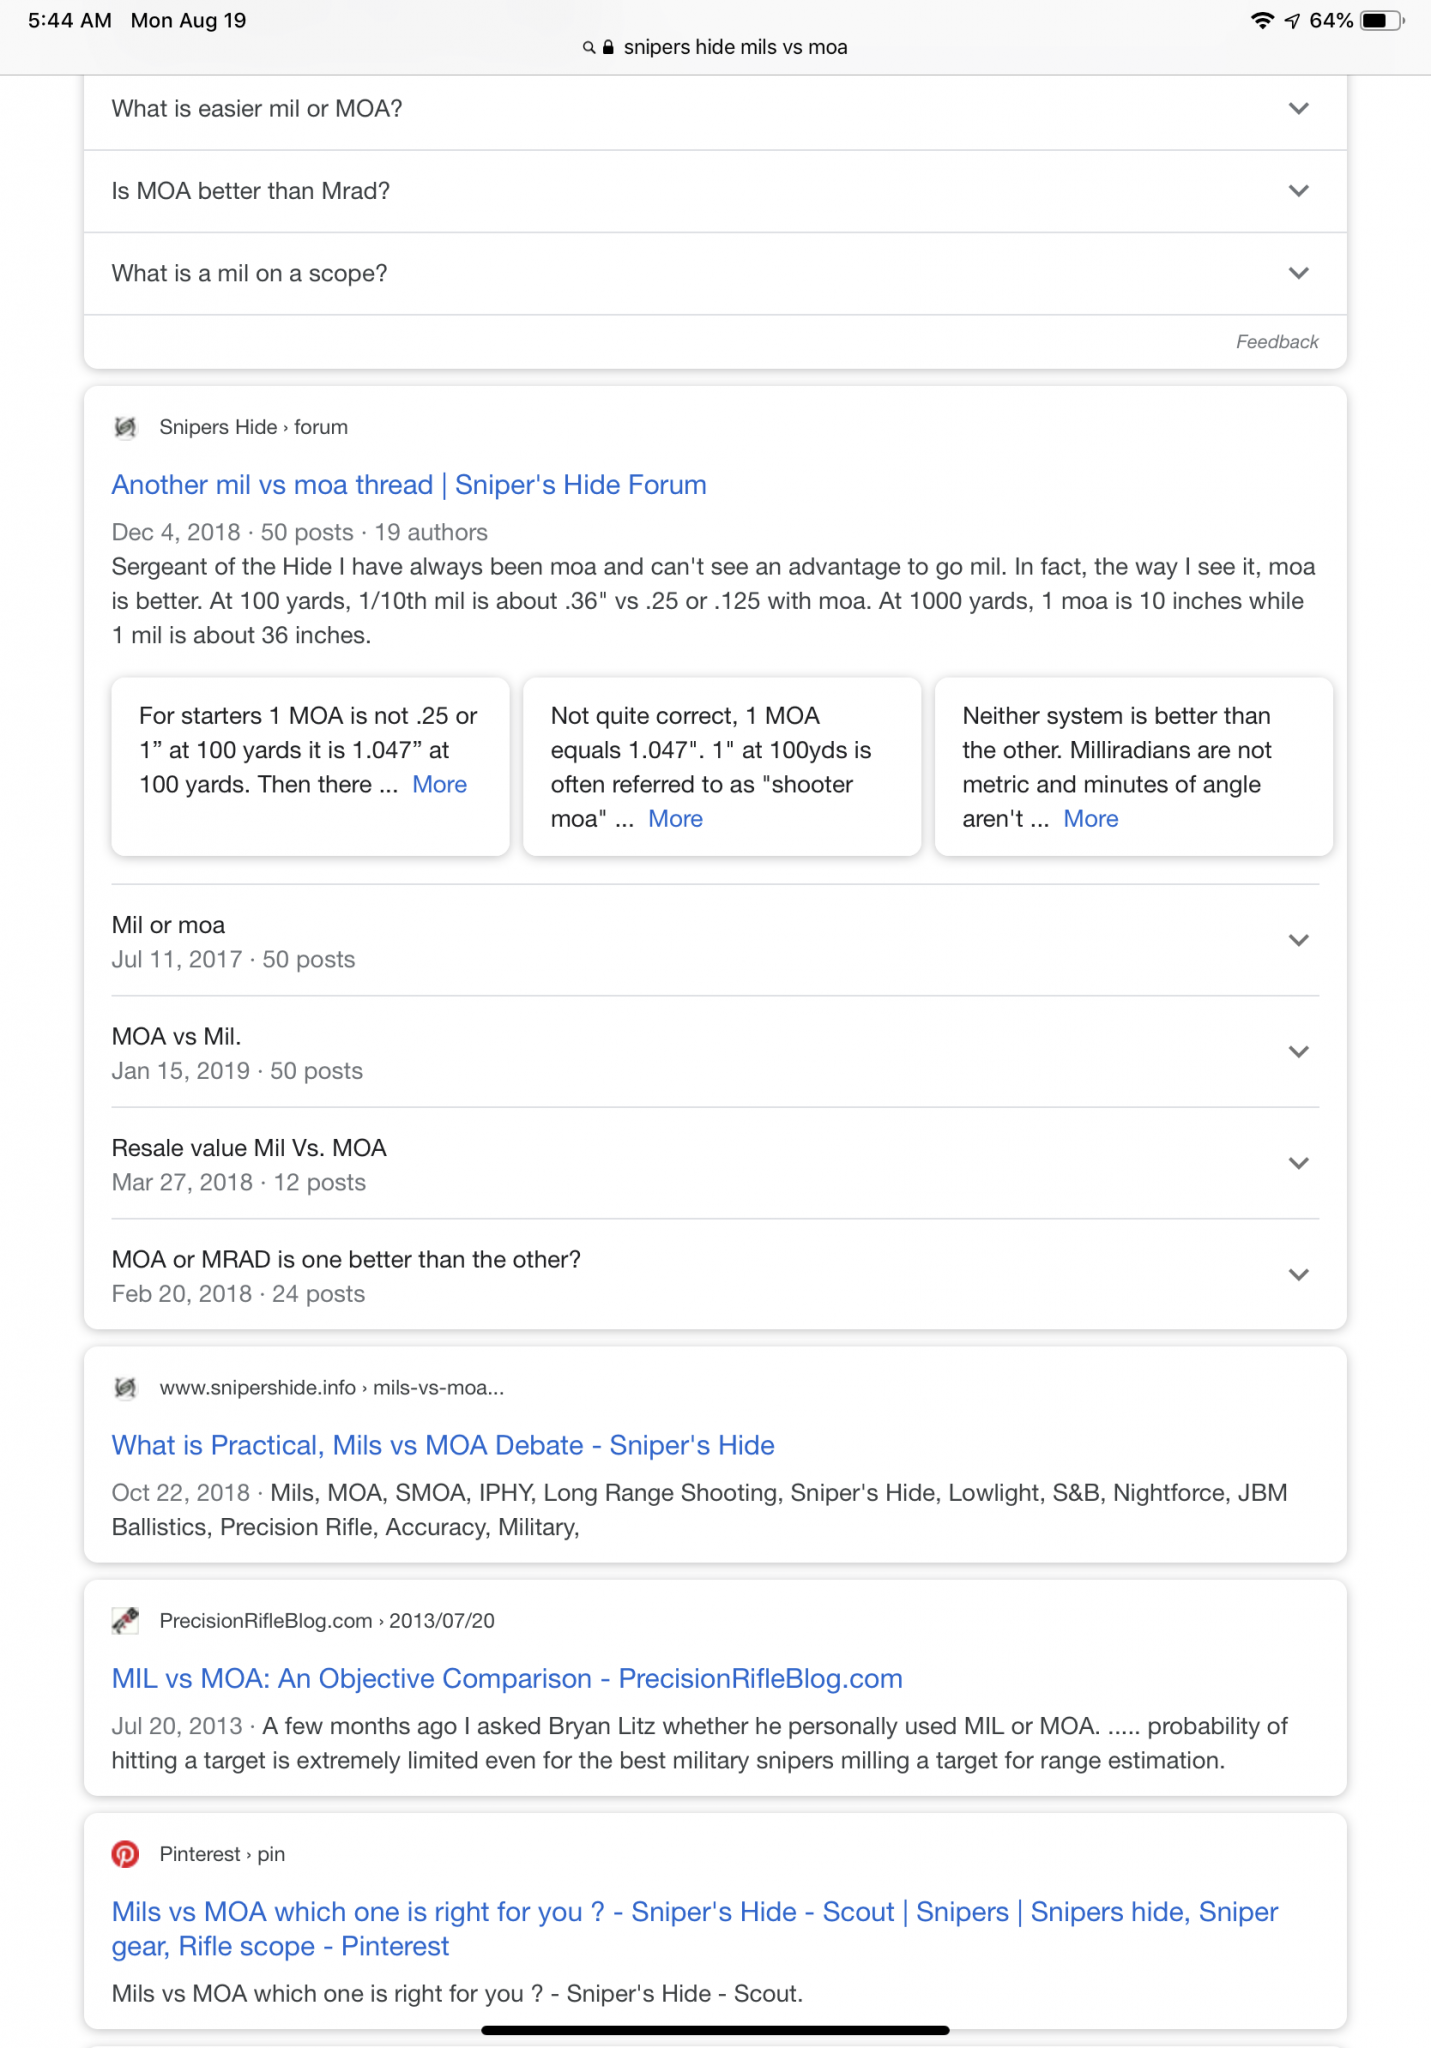Tap the search magnifier icon in address bar
Viewport: 1431px width, 2048px height.
pyautogui.click(x=589, y=48)
